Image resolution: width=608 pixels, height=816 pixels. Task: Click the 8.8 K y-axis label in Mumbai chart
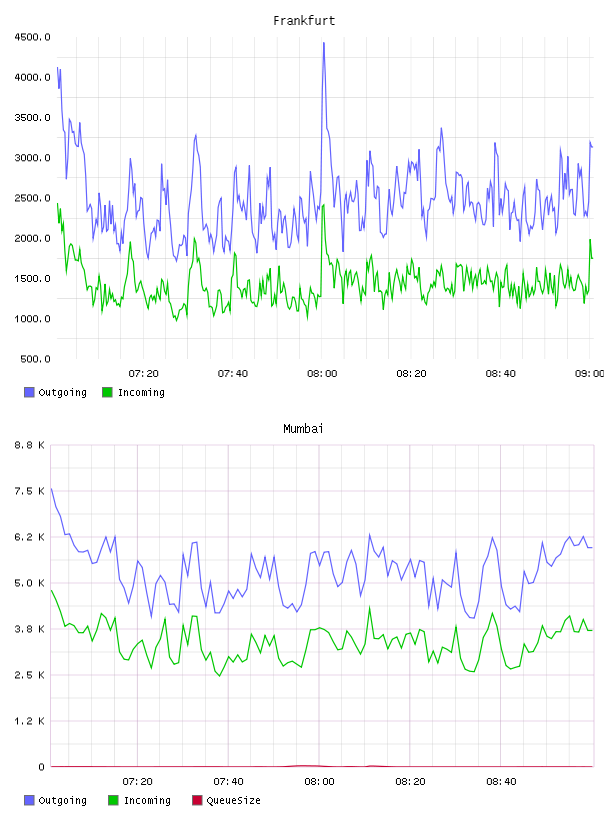[30, 445]
